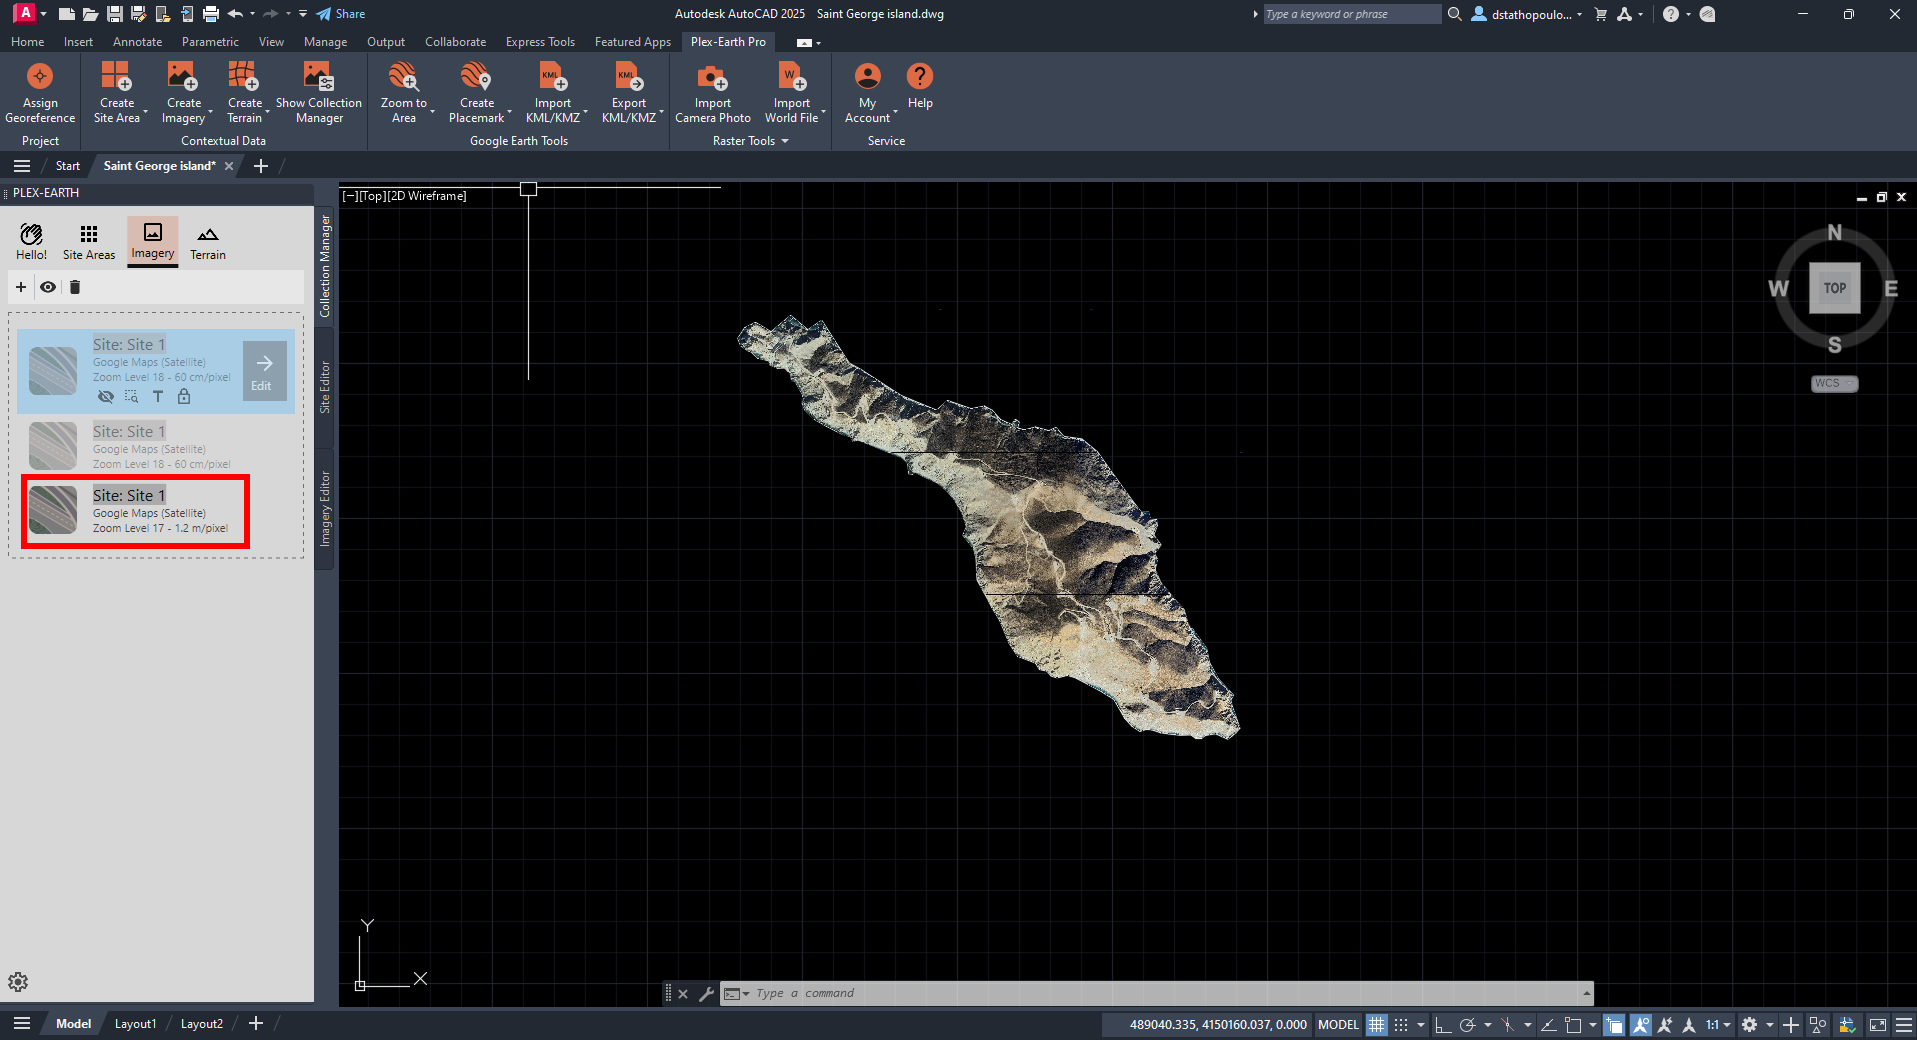Switch to the Terrain panel tab
The image size is (1917, 1040).
pos(208,242)
